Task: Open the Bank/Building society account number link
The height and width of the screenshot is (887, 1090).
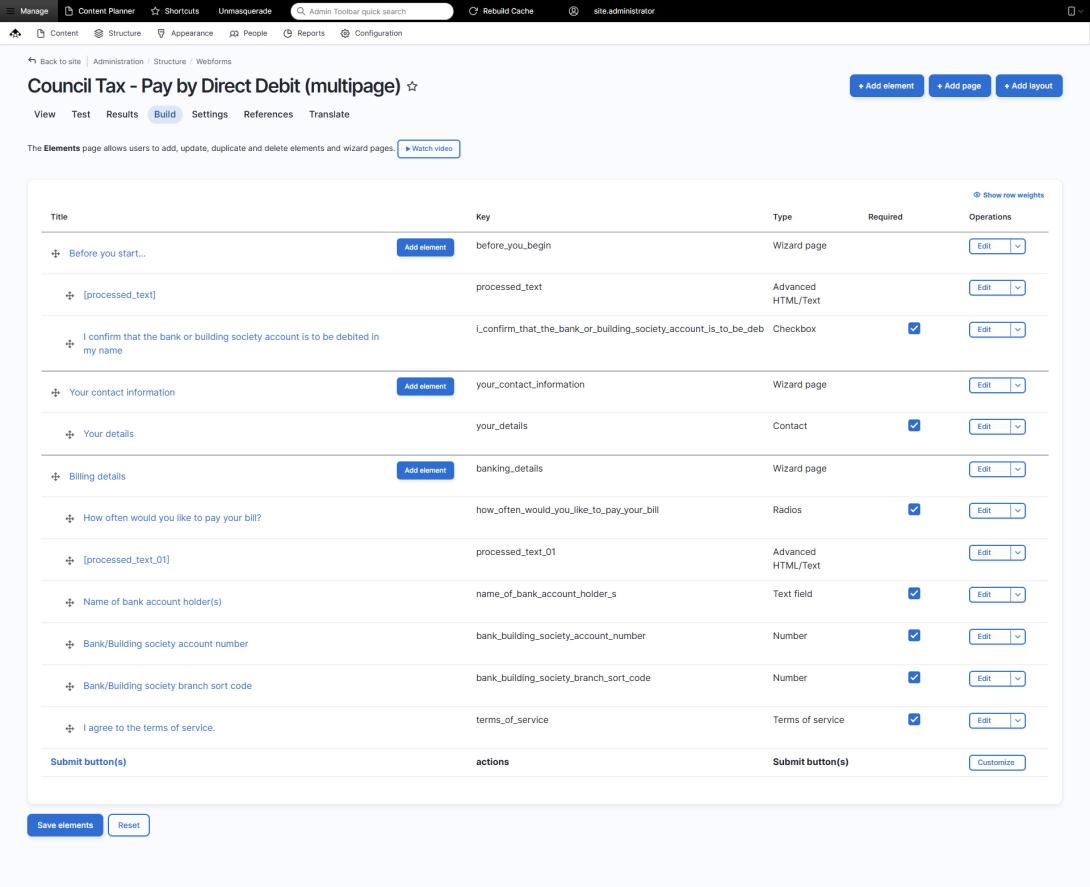Action: (165, 644)
